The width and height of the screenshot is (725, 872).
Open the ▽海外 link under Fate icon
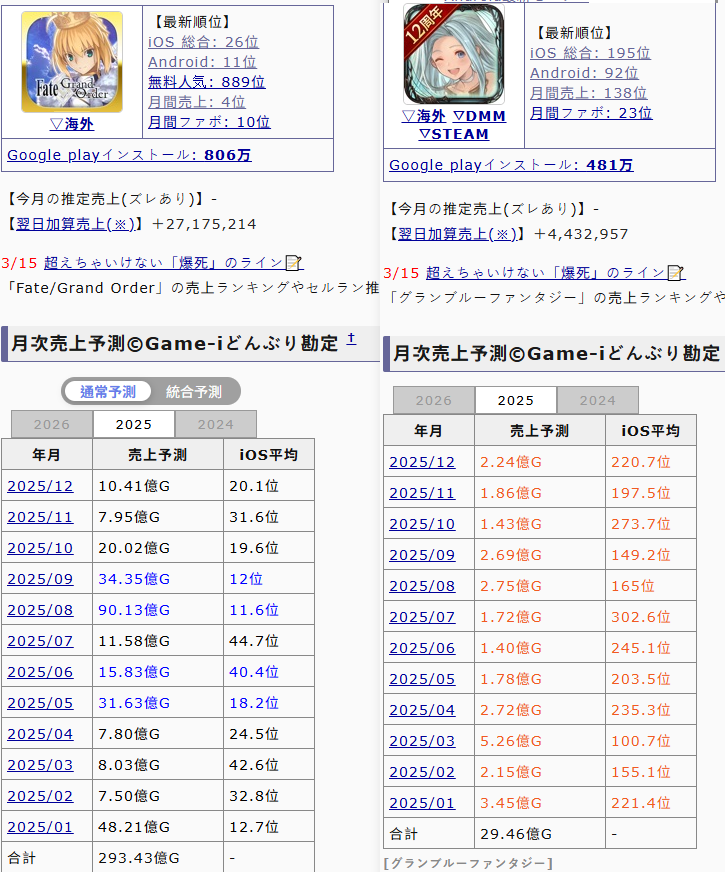72,124
